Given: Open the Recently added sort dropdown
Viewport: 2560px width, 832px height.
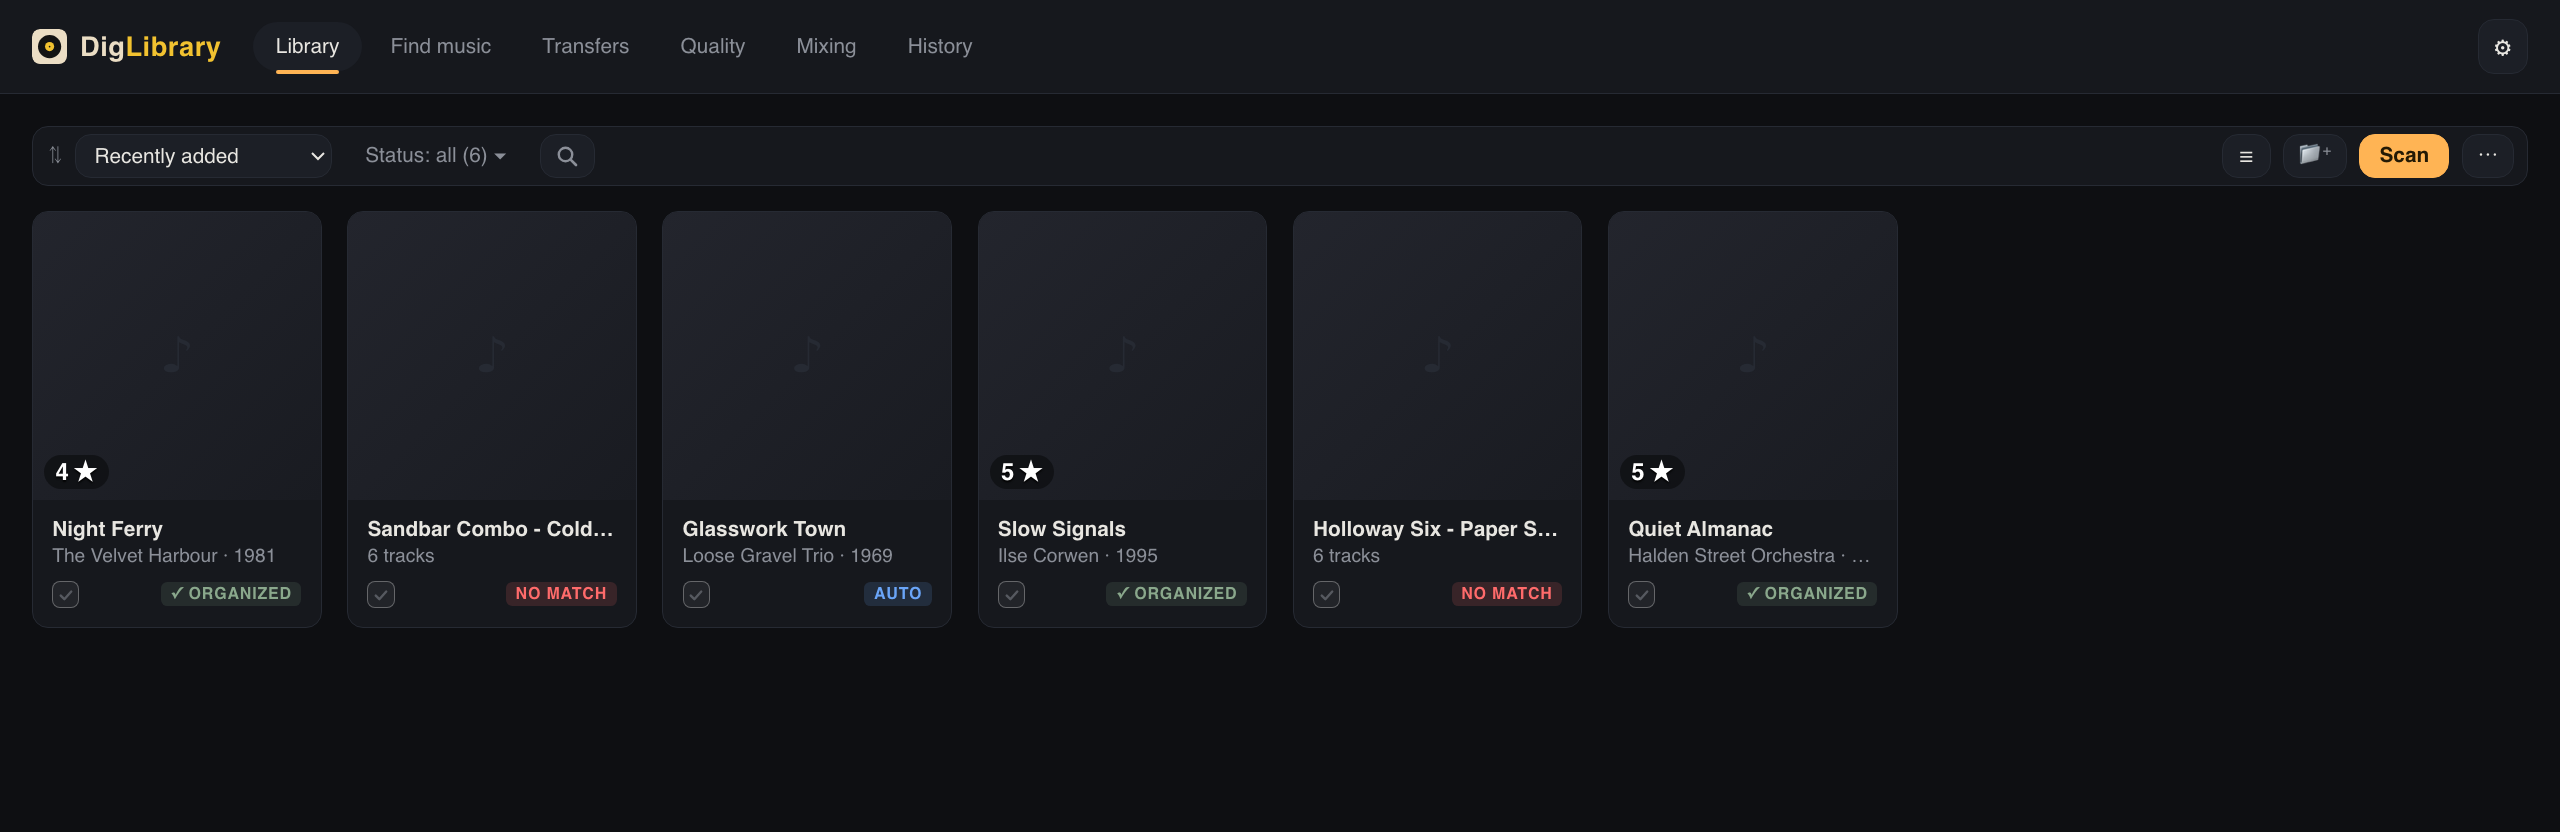Looking at the screenshot, I should [204, 156].
